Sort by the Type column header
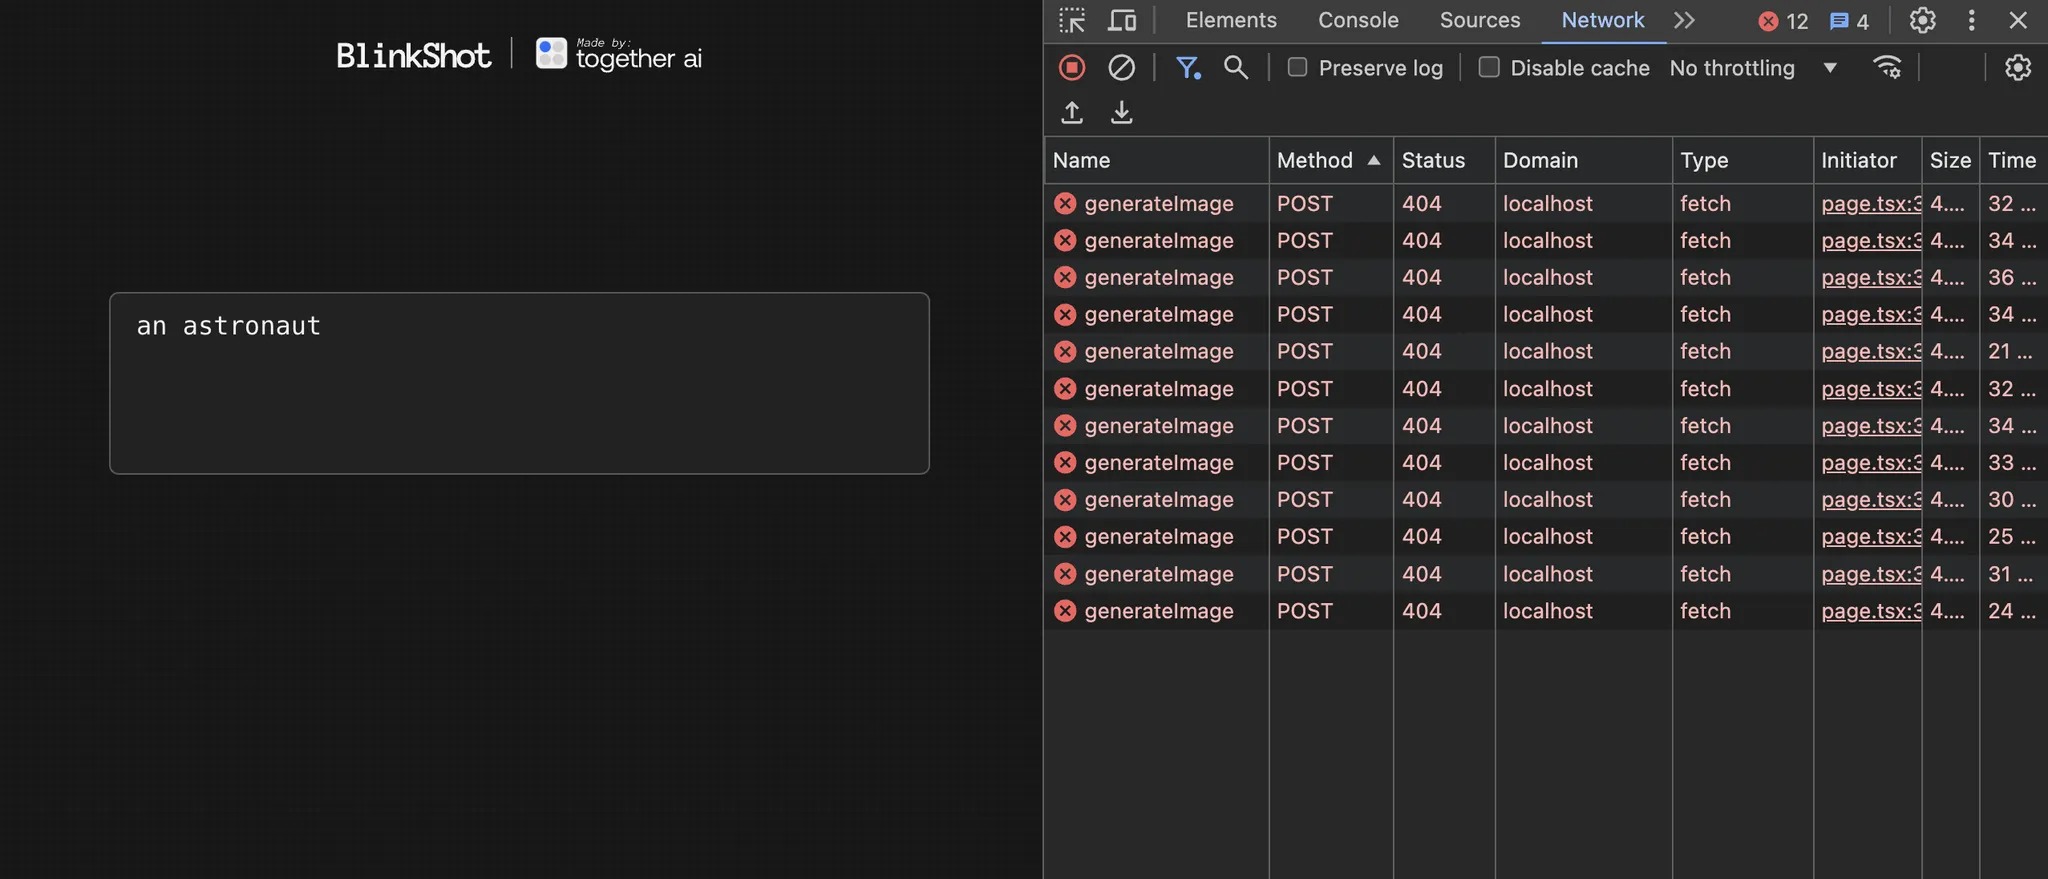 pyautogui.click(x=1742, y=160)
